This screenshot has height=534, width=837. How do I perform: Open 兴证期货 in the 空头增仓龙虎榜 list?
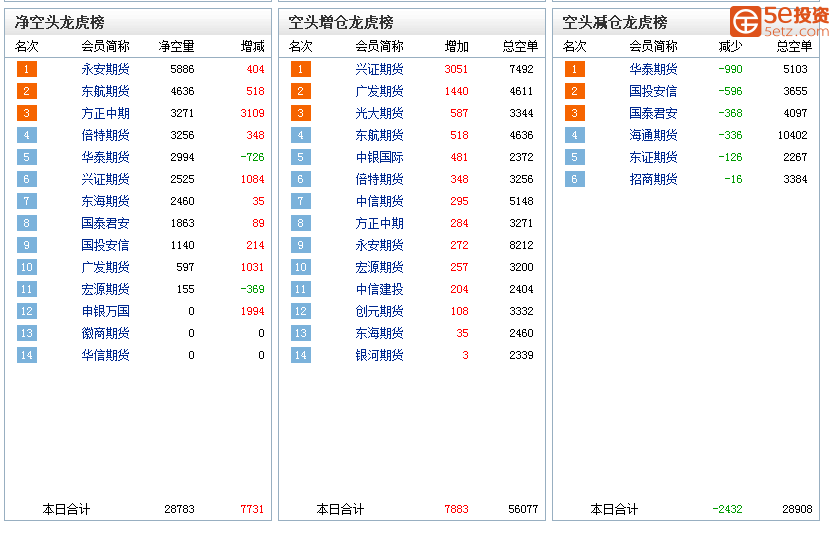point(380,69)
